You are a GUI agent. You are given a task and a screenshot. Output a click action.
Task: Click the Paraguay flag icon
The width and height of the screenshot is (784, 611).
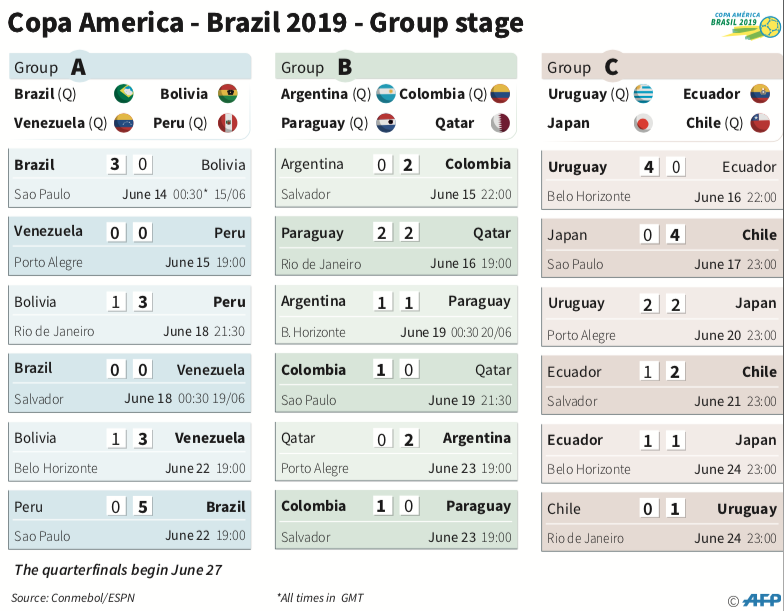(x=386, y=123)
